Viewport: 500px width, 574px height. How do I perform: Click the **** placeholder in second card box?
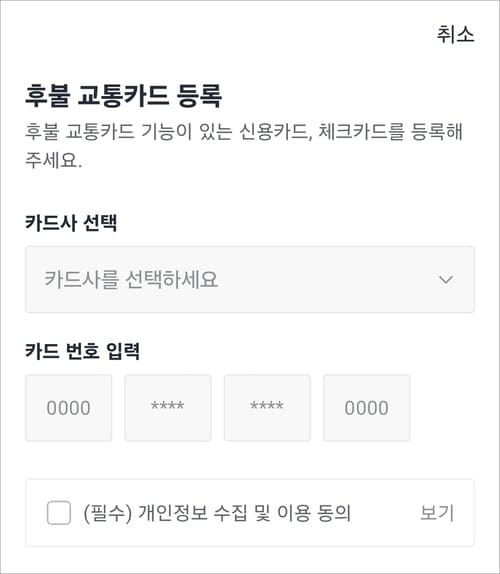point(168,406)
